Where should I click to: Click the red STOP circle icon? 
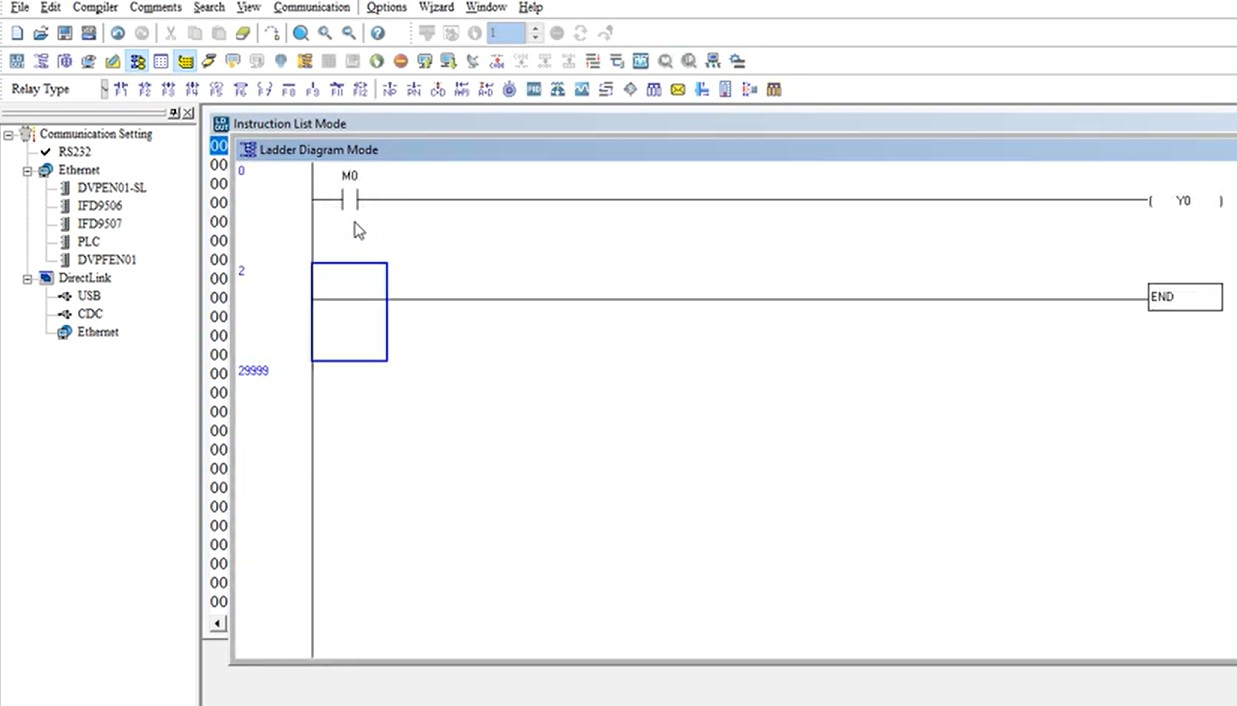pos(400,61)
